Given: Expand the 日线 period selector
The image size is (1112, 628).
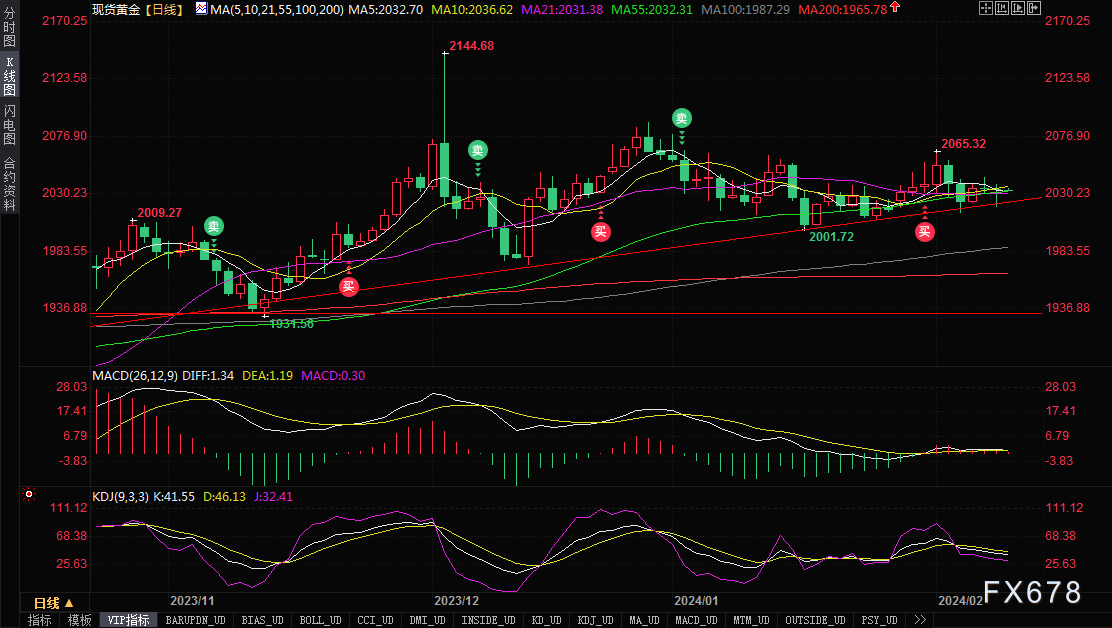Looking at the screenshot, I should [53, 603].
